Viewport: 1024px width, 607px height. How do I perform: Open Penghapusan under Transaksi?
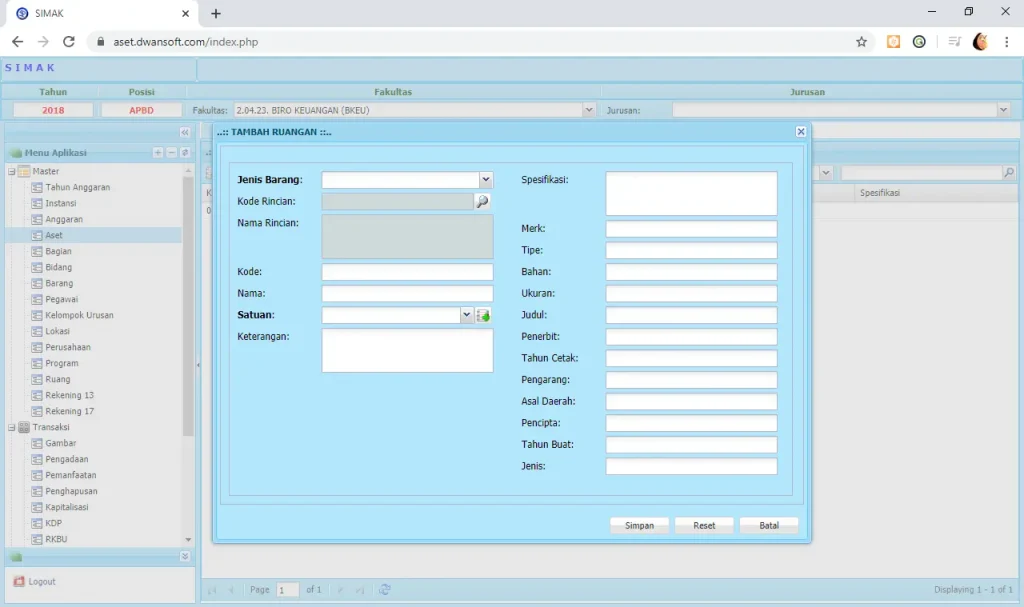coord(71,491)
